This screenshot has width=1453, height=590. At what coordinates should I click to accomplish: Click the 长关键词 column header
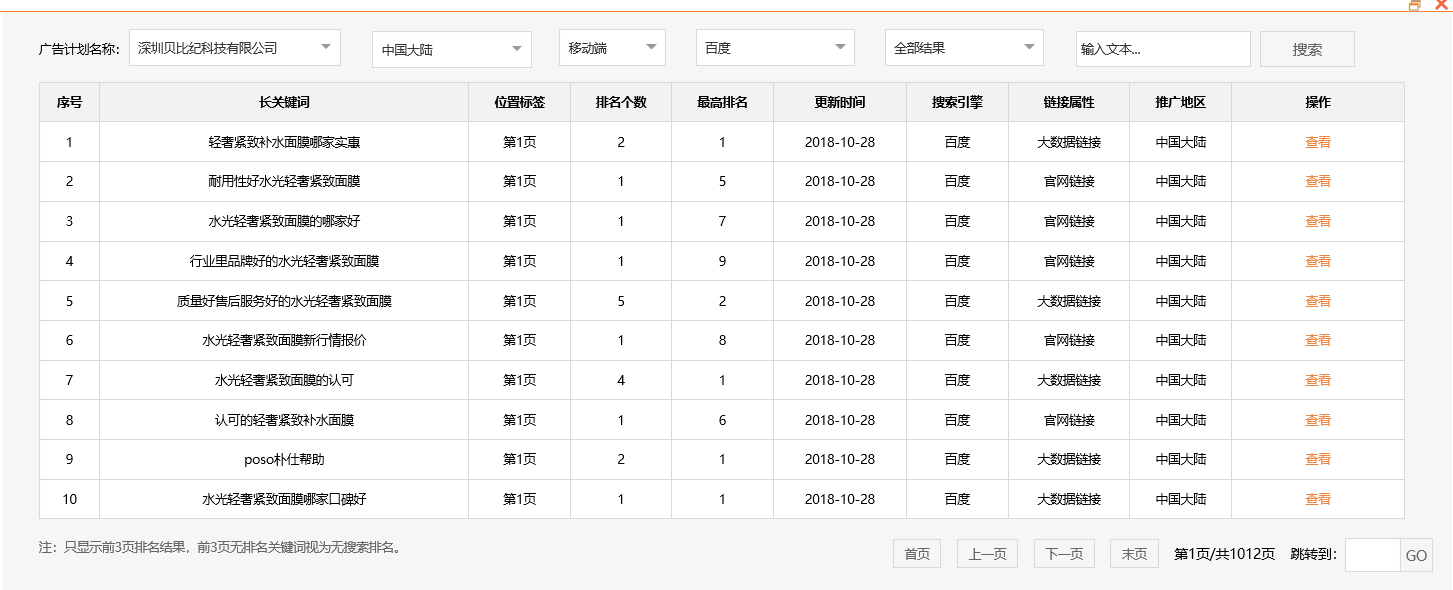(283, 101)
